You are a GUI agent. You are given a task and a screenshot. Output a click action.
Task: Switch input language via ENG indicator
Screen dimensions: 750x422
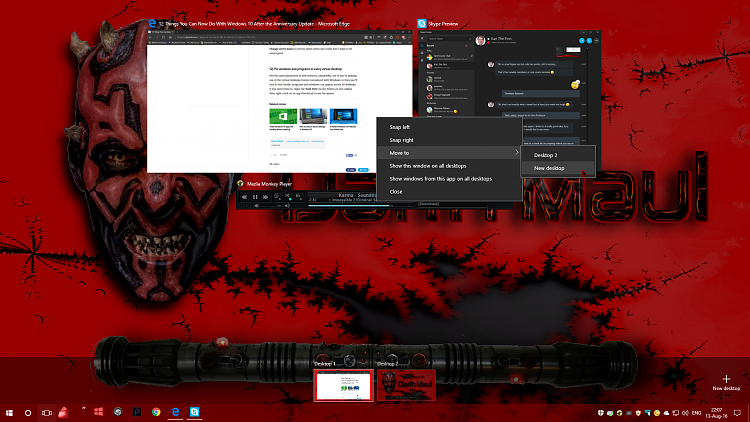coord(696,413)
